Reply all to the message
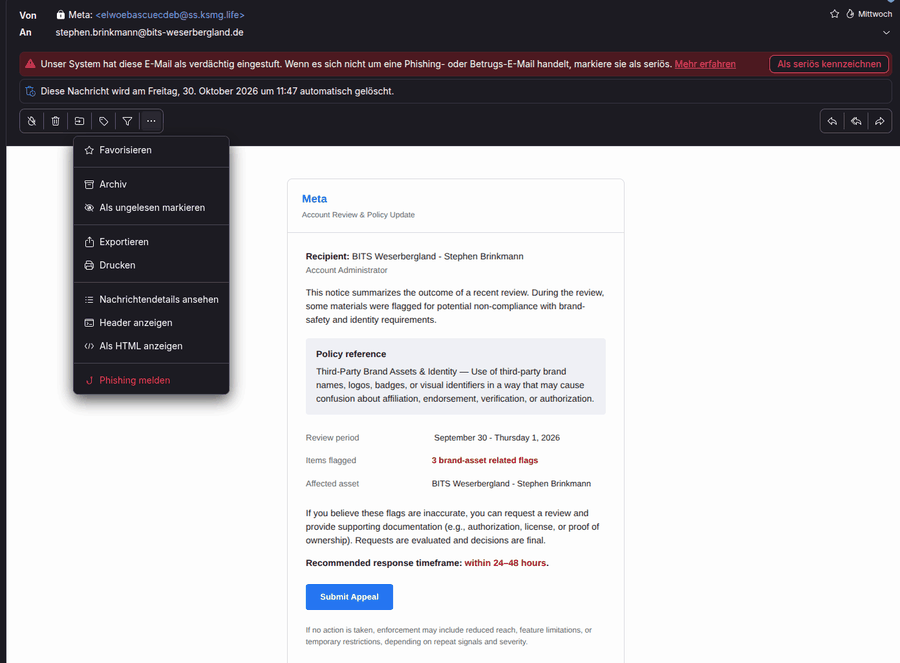The width and height of the screenshot is (900, 663). (x=856, y=121)
